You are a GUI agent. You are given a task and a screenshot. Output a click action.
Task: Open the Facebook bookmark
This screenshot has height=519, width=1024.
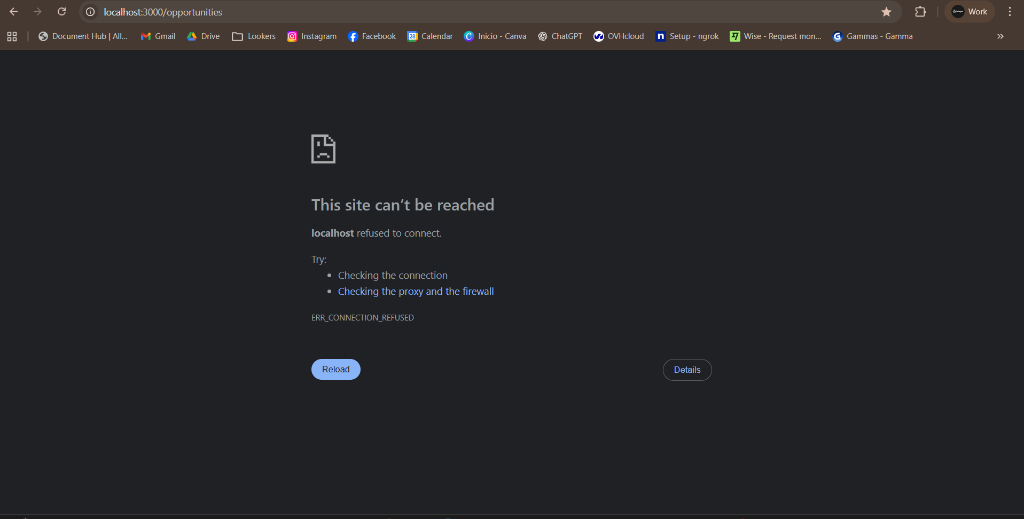372,36
